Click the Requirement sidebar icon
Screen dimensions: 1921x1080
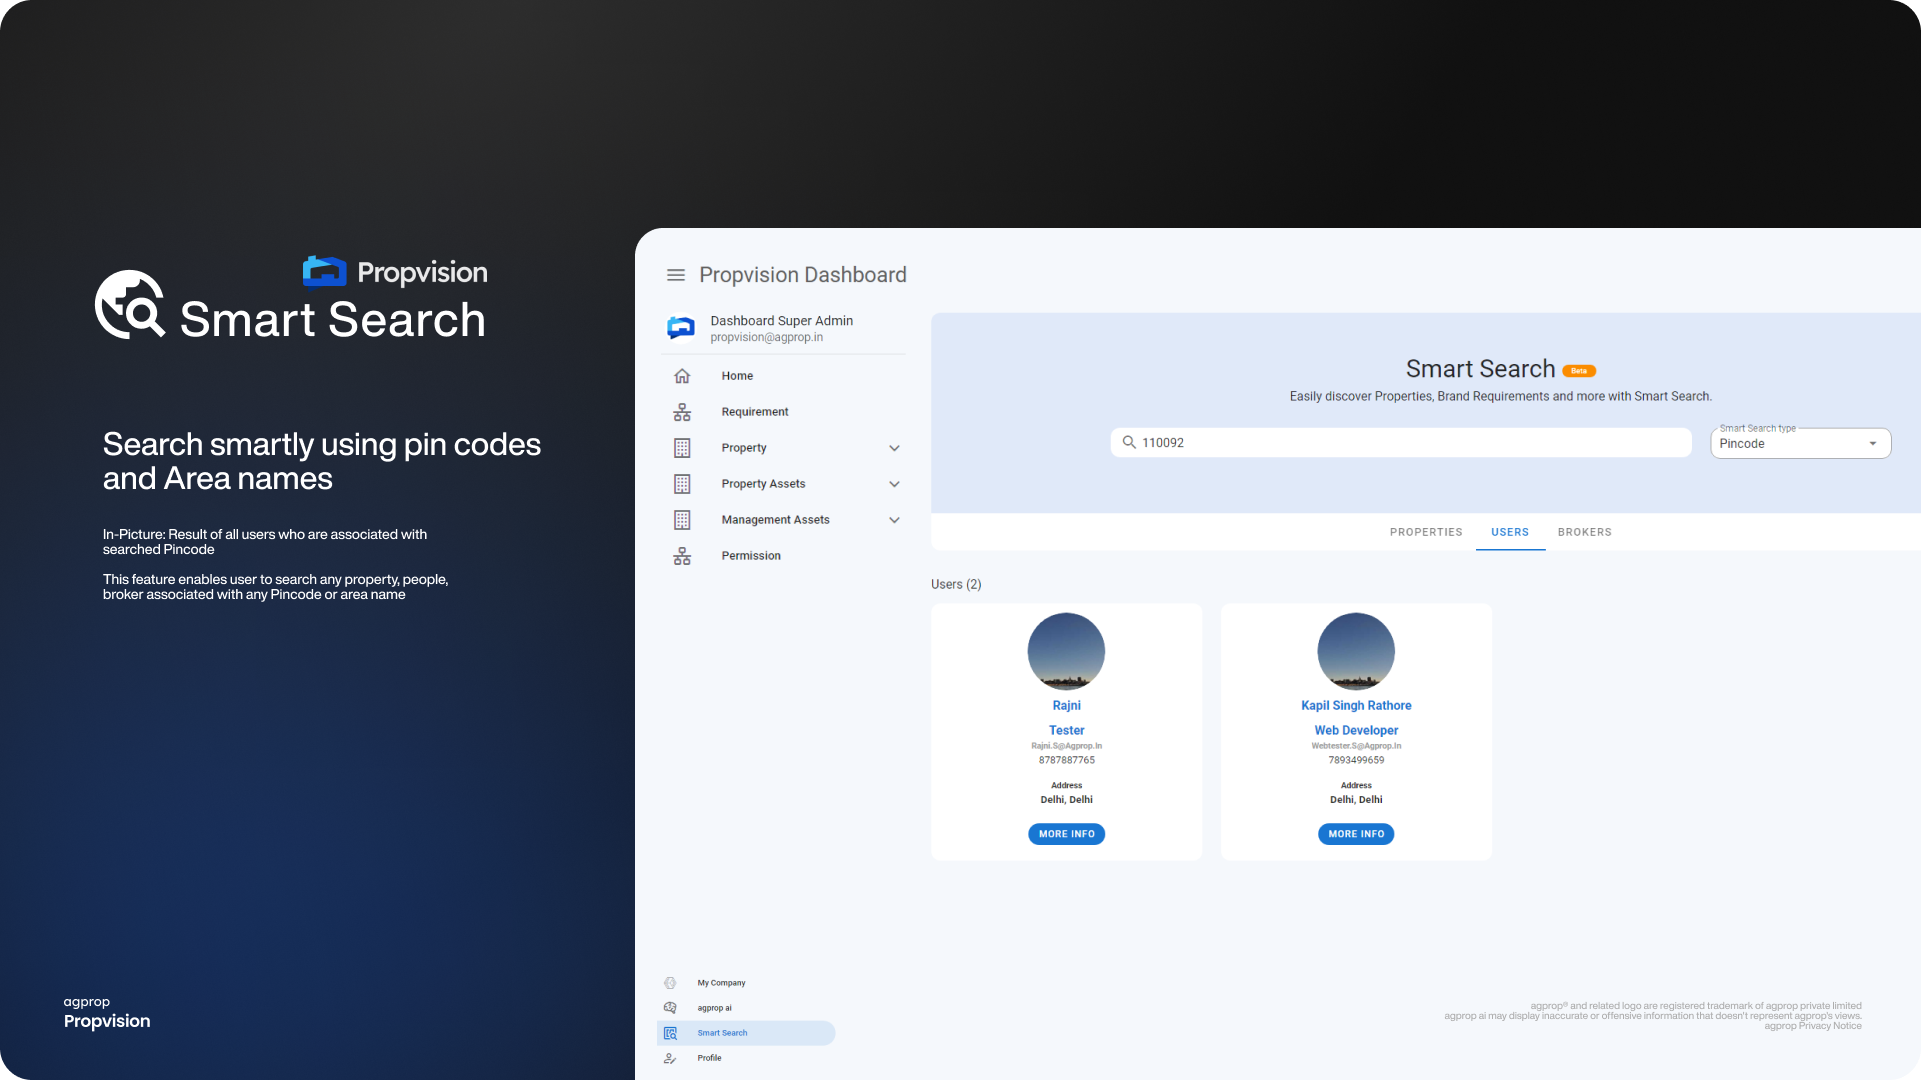[x=682, y=412]
